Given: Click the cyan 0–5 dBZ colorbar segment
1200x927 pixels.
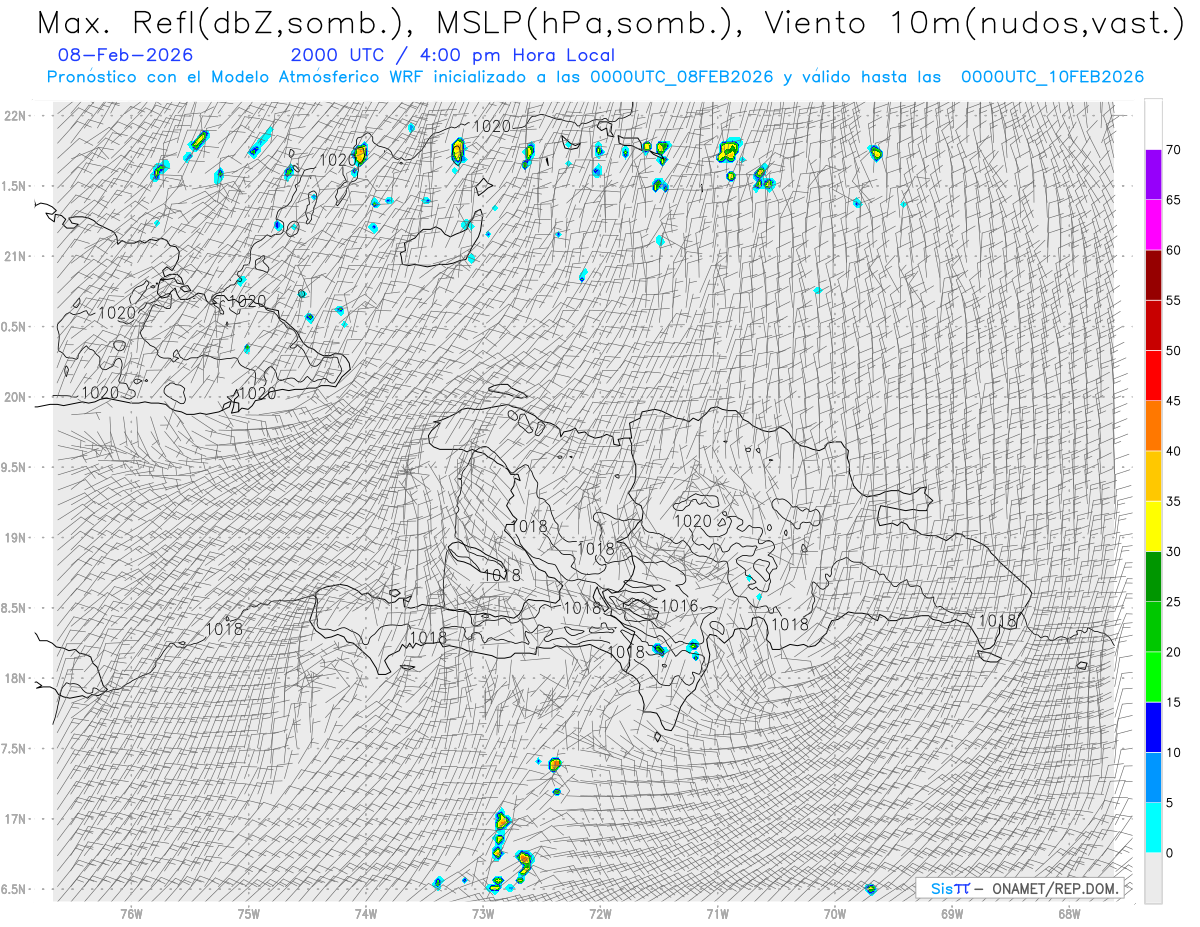Looking at the screenshot, I should (1153, 827).
